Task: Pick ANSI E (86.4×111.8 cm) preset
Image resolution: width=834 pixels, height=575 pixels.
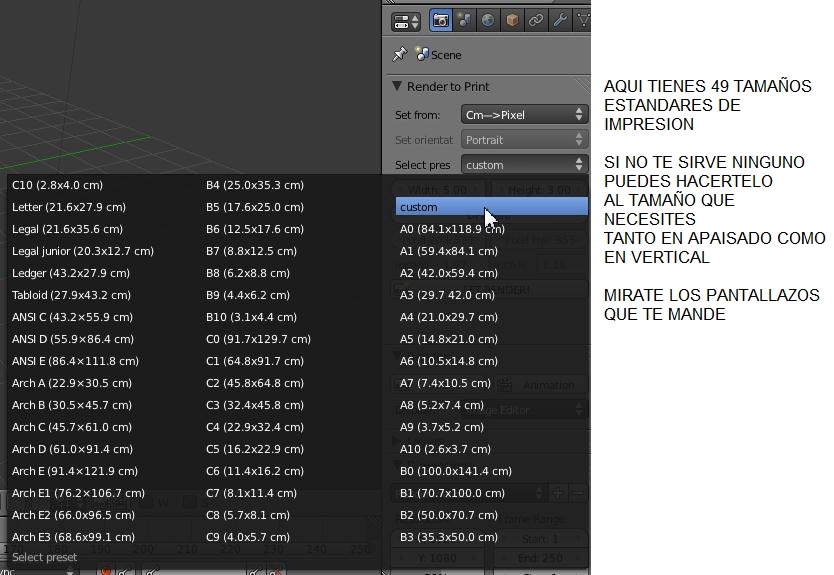Action: (75, 361)
